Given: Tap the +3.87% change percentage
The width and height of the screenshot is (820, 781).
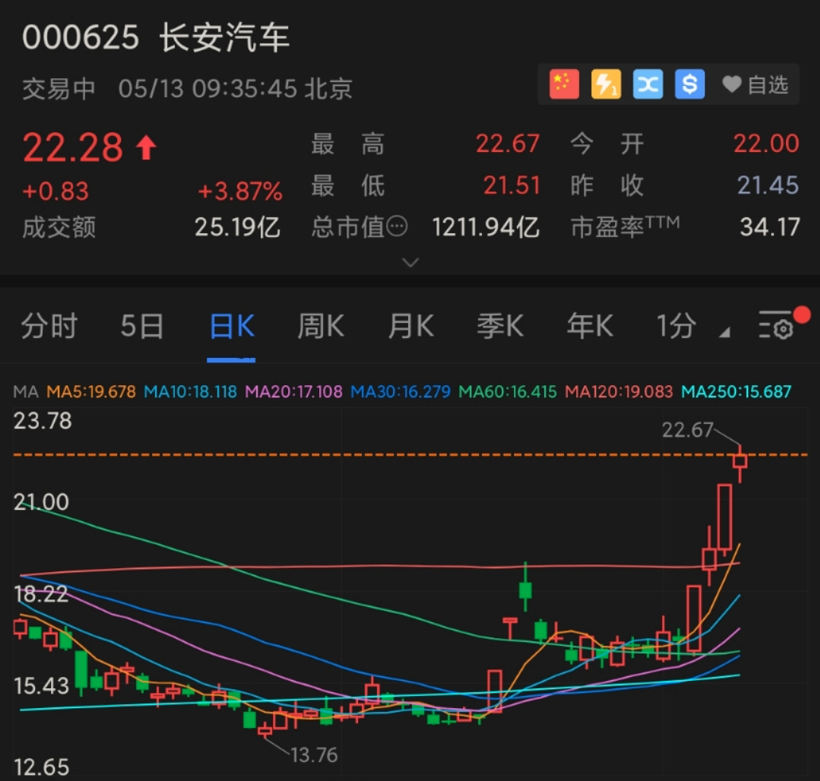Looking at the screenshot, I should click(x=240, y=191).
